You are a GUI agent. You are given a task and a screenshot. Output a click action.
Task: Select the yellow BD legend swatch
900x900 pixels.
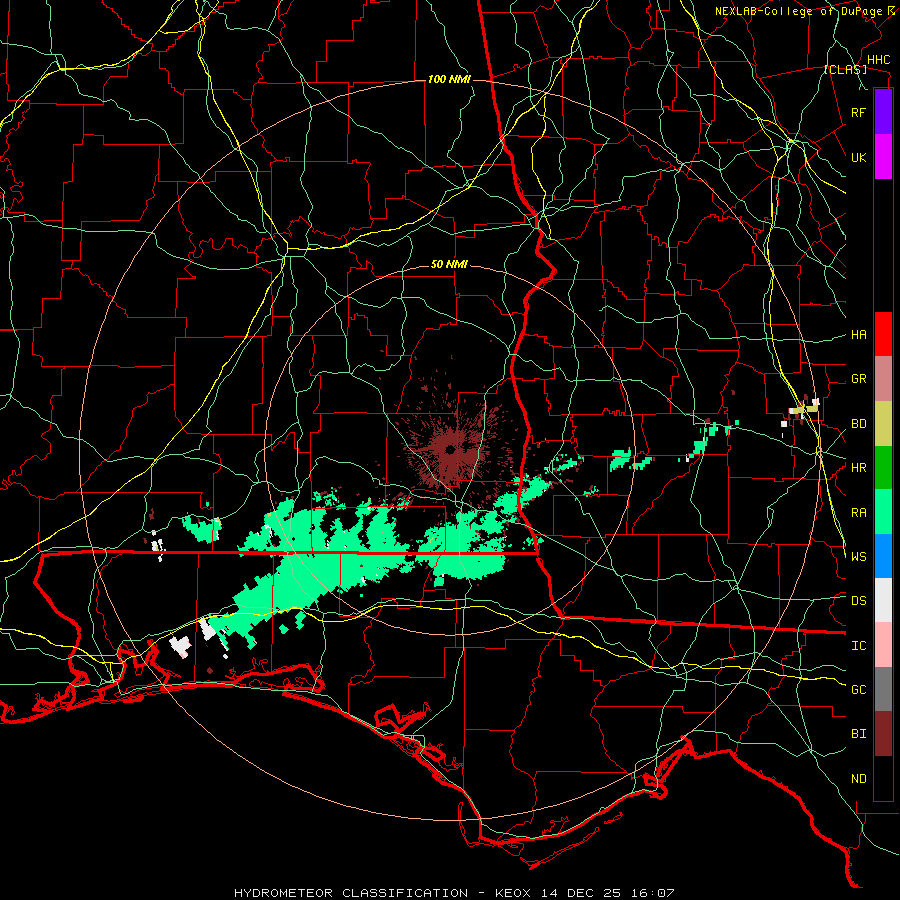[x=883, y=424]
